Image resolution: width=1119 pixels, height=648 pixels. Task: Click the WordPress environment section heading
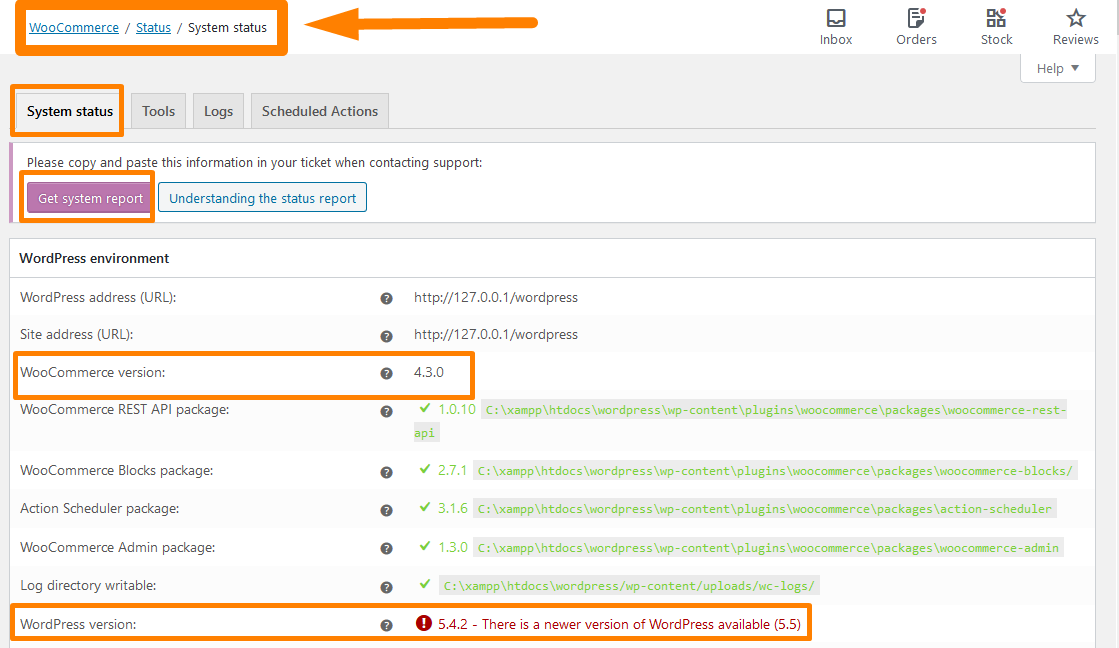click(x=94, y=258)
